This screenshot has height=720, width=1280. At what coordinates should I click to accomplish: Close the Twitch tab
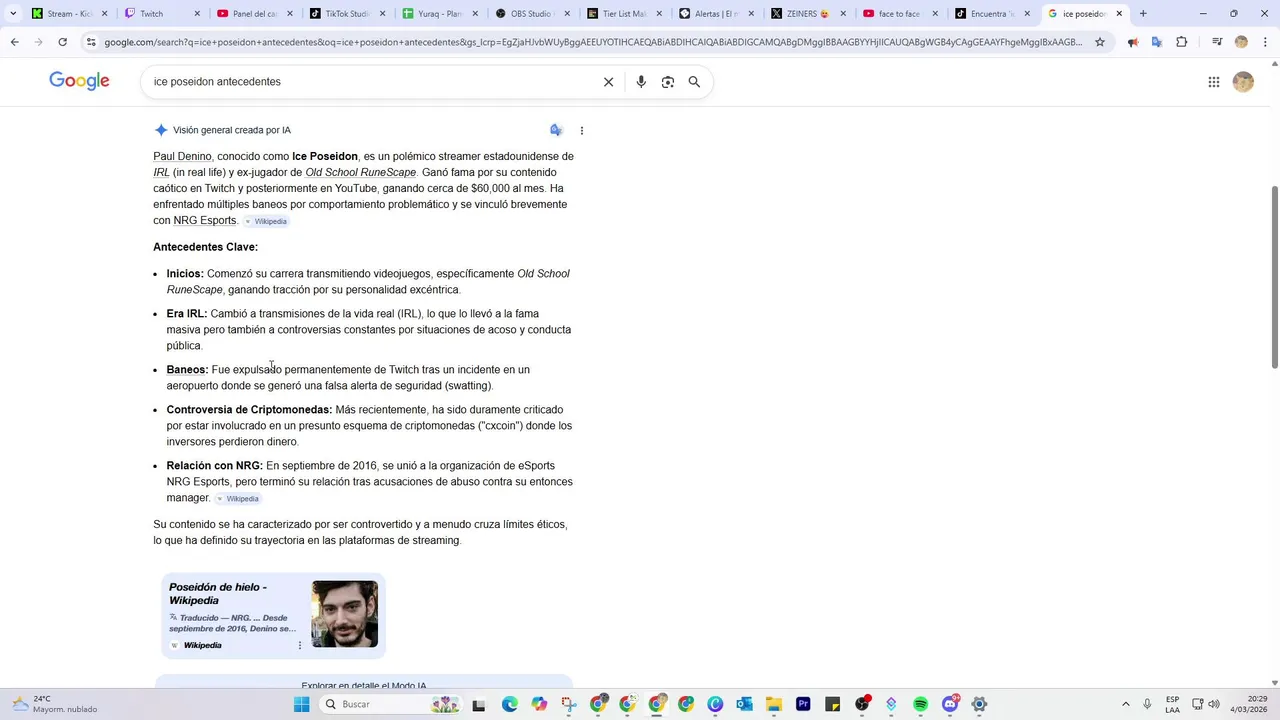click(197, 14)
